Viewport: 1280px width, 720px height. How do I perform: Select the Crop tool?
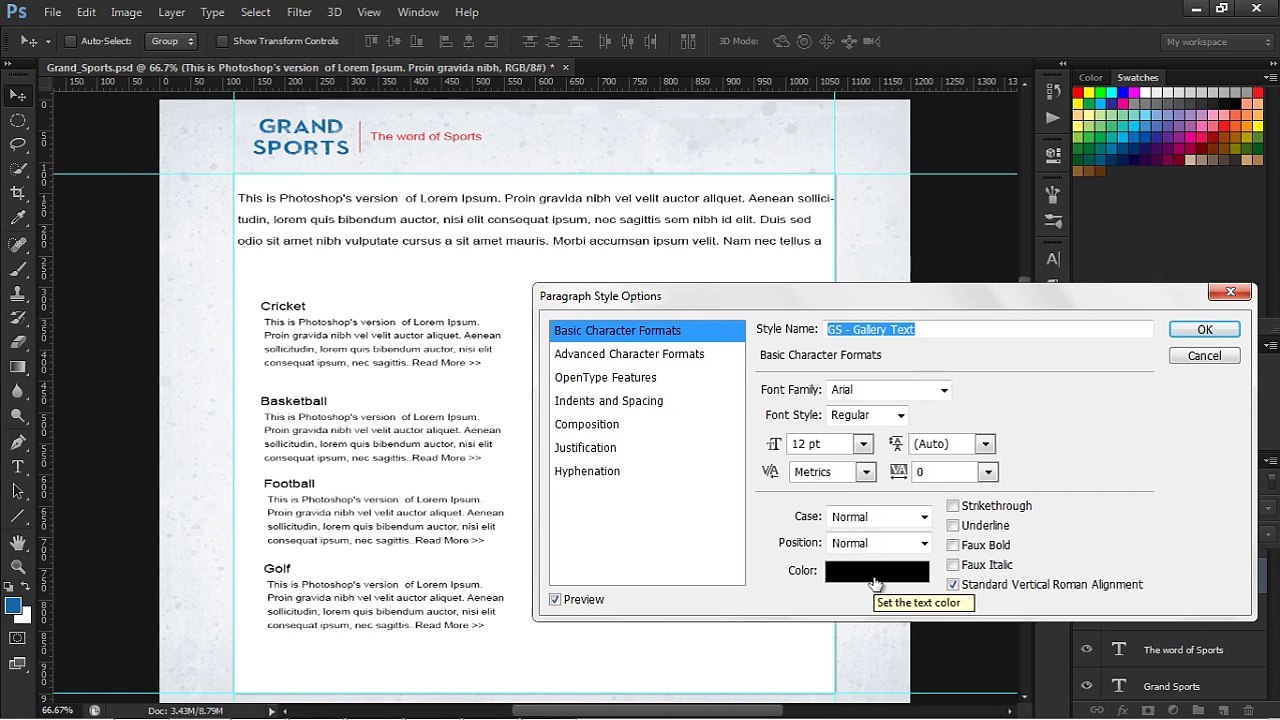tap(18, 193)
